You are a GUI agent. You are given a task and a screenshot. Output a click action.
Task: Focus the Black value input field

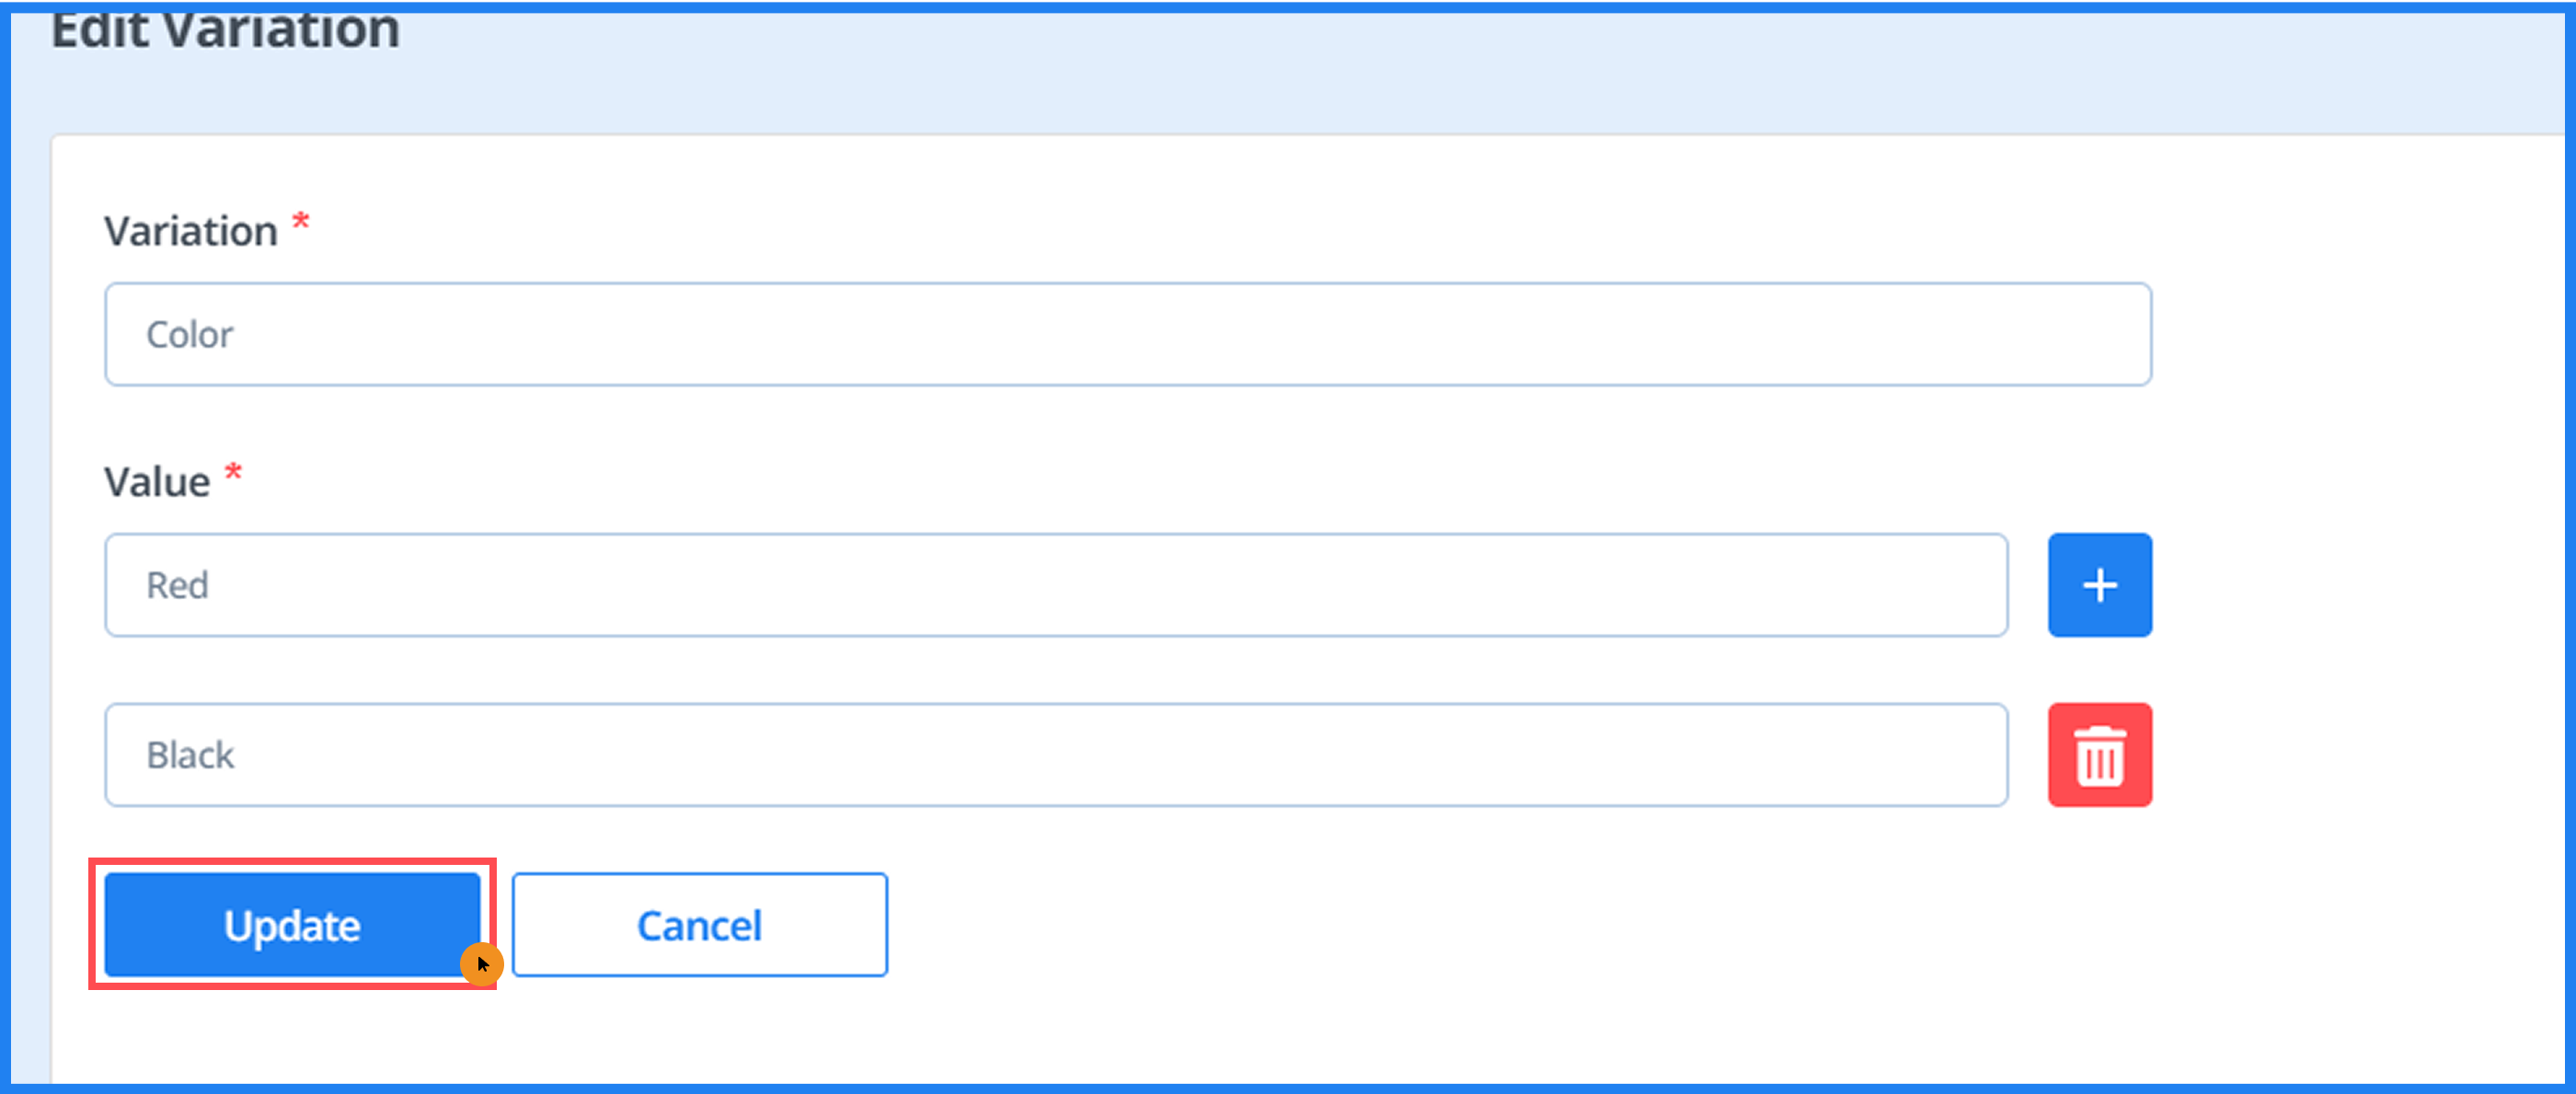pyautogui.click(x=1055, y=755)
